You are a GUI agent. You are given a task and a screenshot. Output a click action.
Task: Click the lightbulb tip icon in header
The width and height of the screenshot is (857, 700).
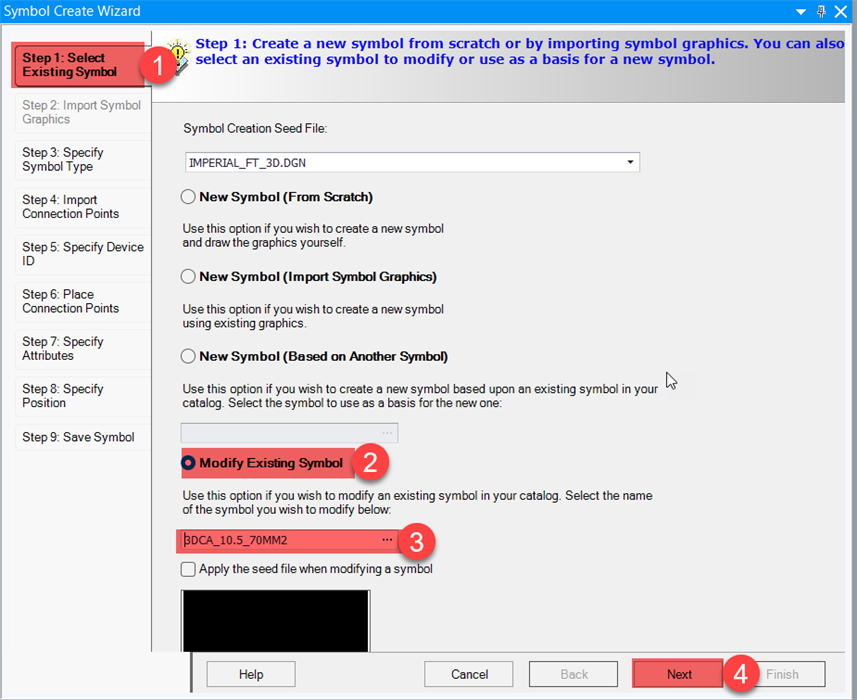(178, 56)
